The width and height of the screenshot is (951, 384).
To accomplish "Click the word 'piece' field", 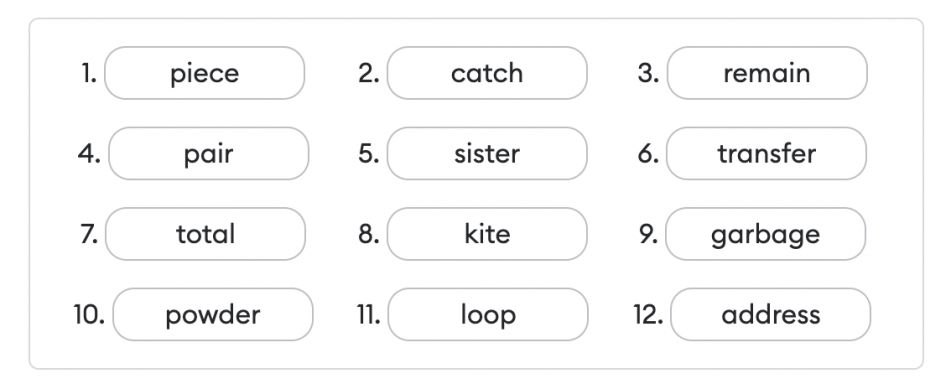I will tap(204, 73).
